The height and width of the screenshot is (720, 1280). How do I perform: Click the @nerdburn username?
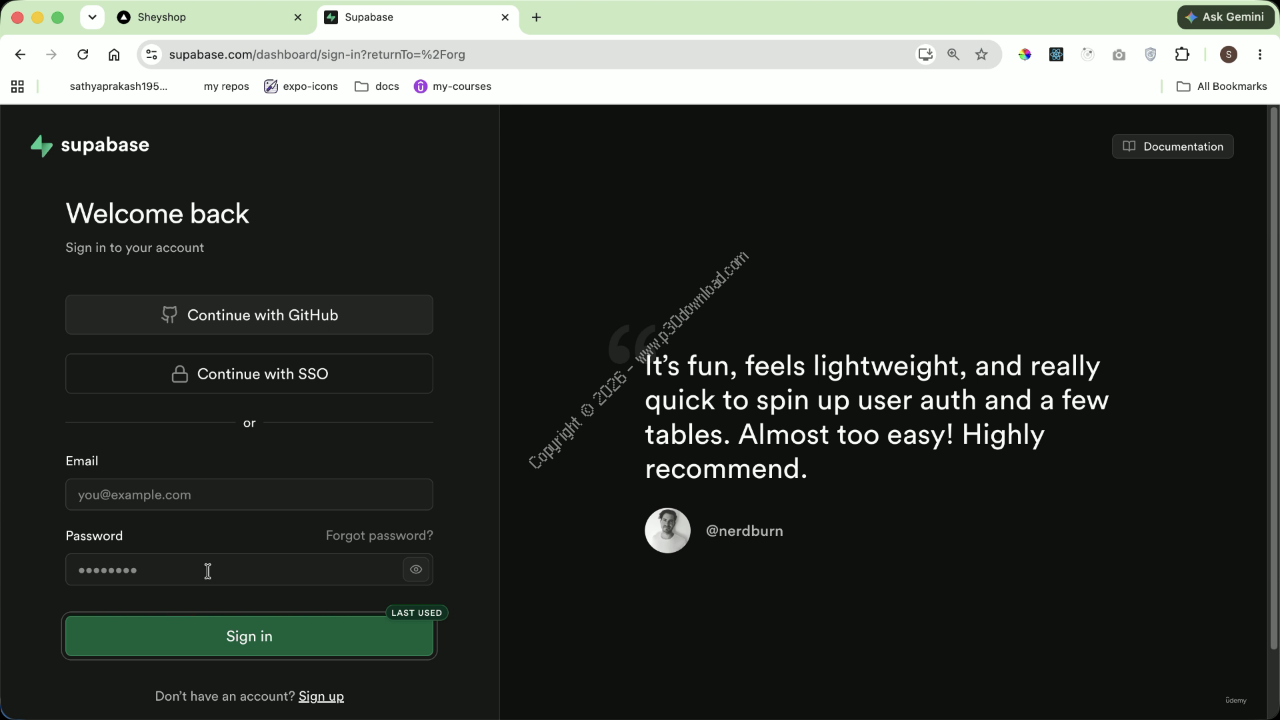(744, 531)
